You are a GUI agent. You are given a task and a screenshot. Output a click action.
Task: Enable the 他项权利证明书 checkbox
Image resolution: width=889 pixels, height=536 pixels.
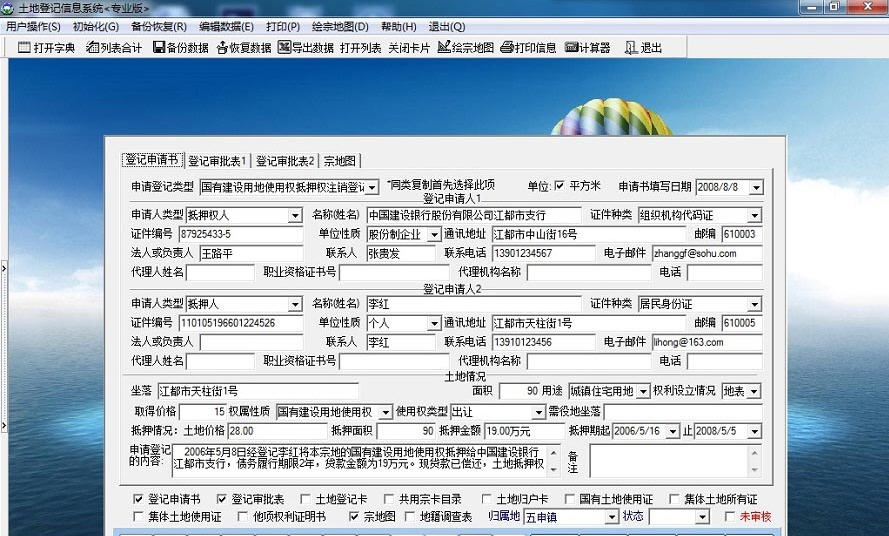click(x=243, y=517)
